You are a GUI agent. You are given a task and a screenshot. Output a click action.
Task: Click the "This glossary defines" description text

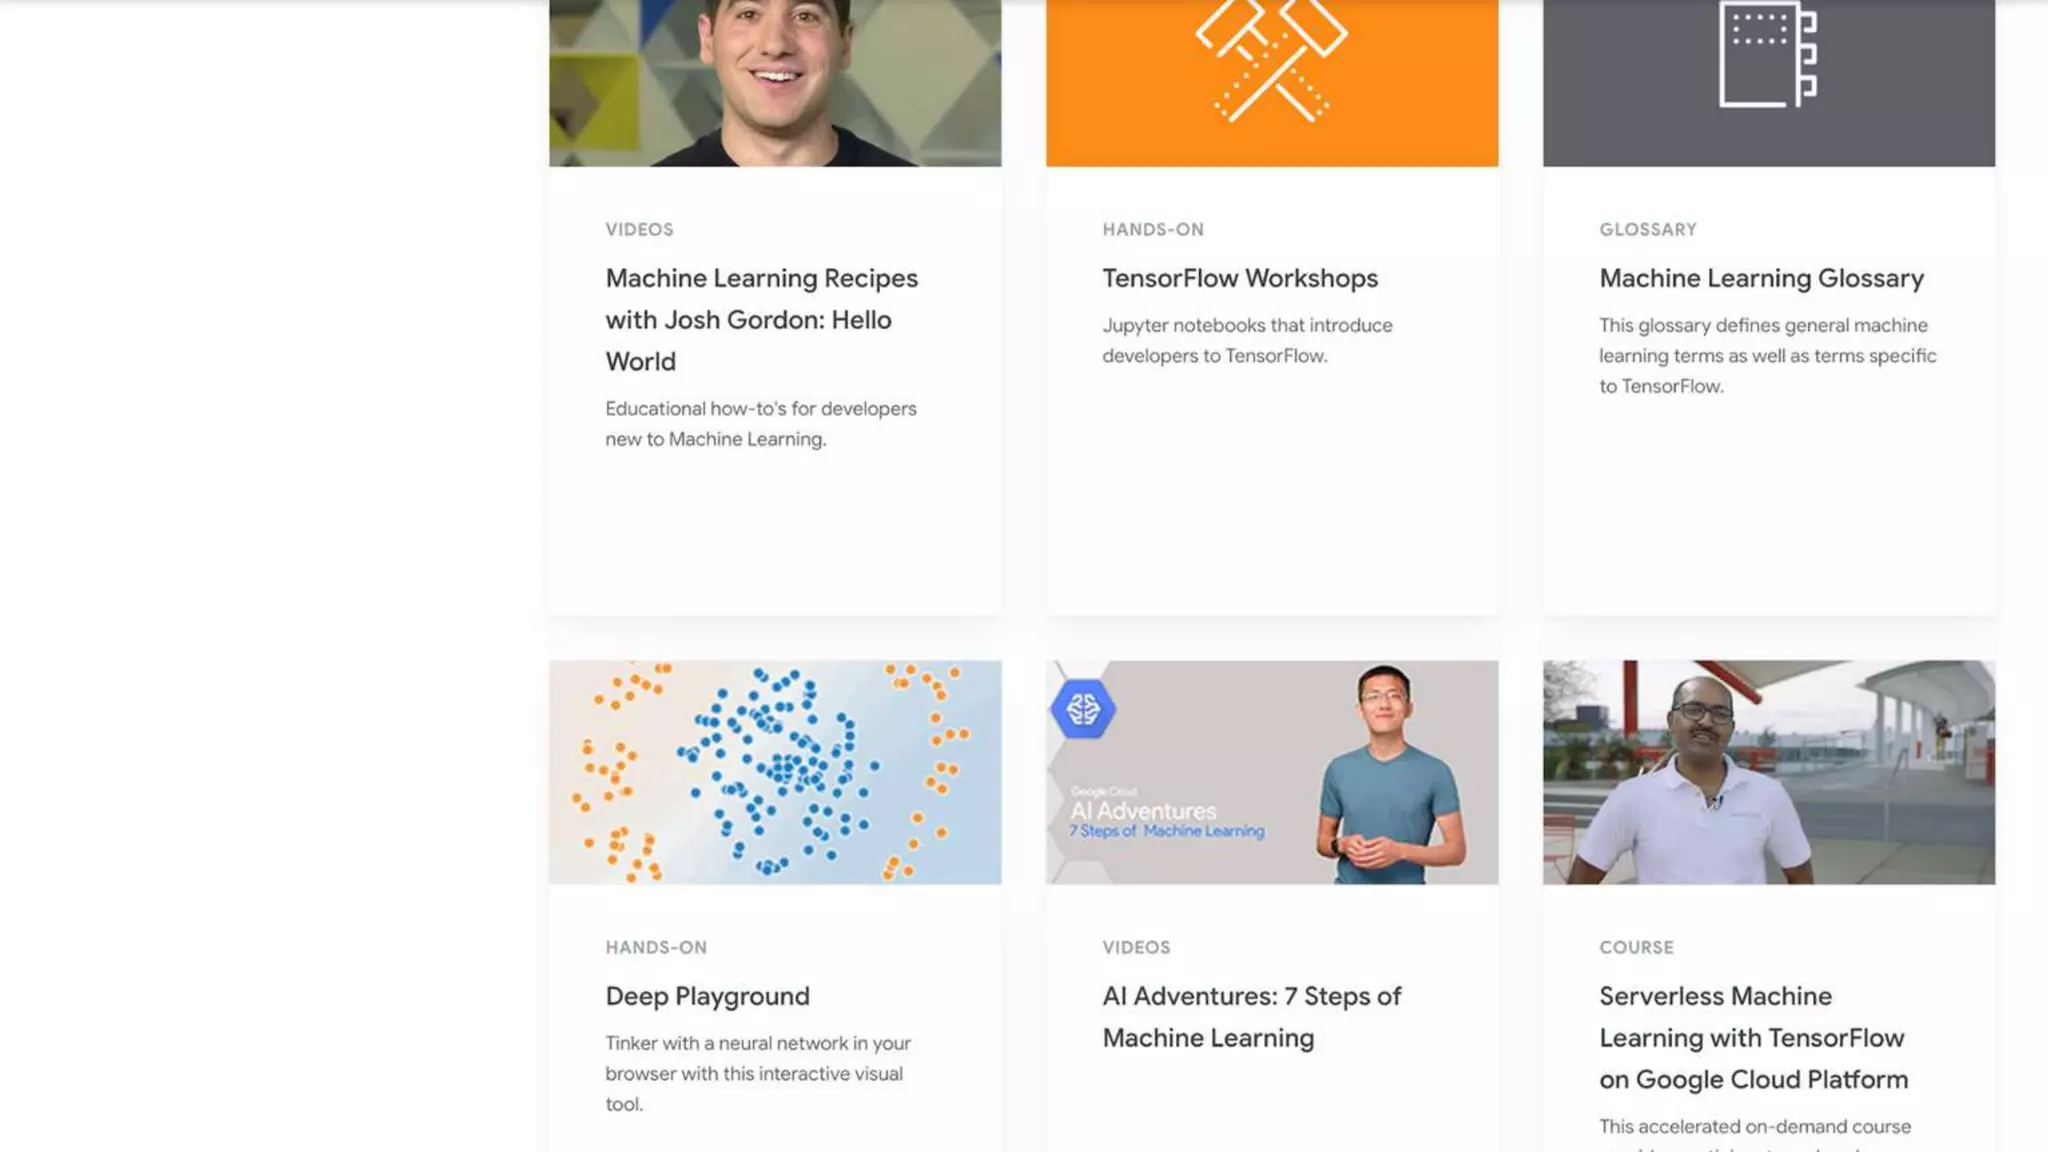point(1767,355)
